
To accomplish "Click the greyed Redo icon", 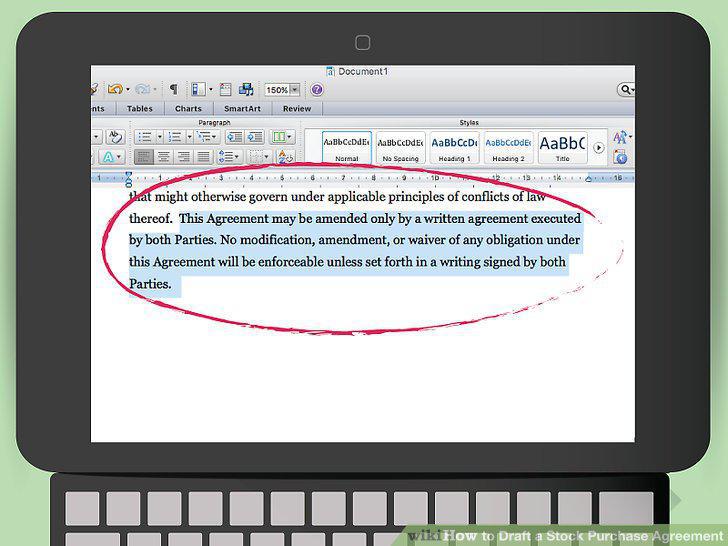I will [x=143, y=89].
